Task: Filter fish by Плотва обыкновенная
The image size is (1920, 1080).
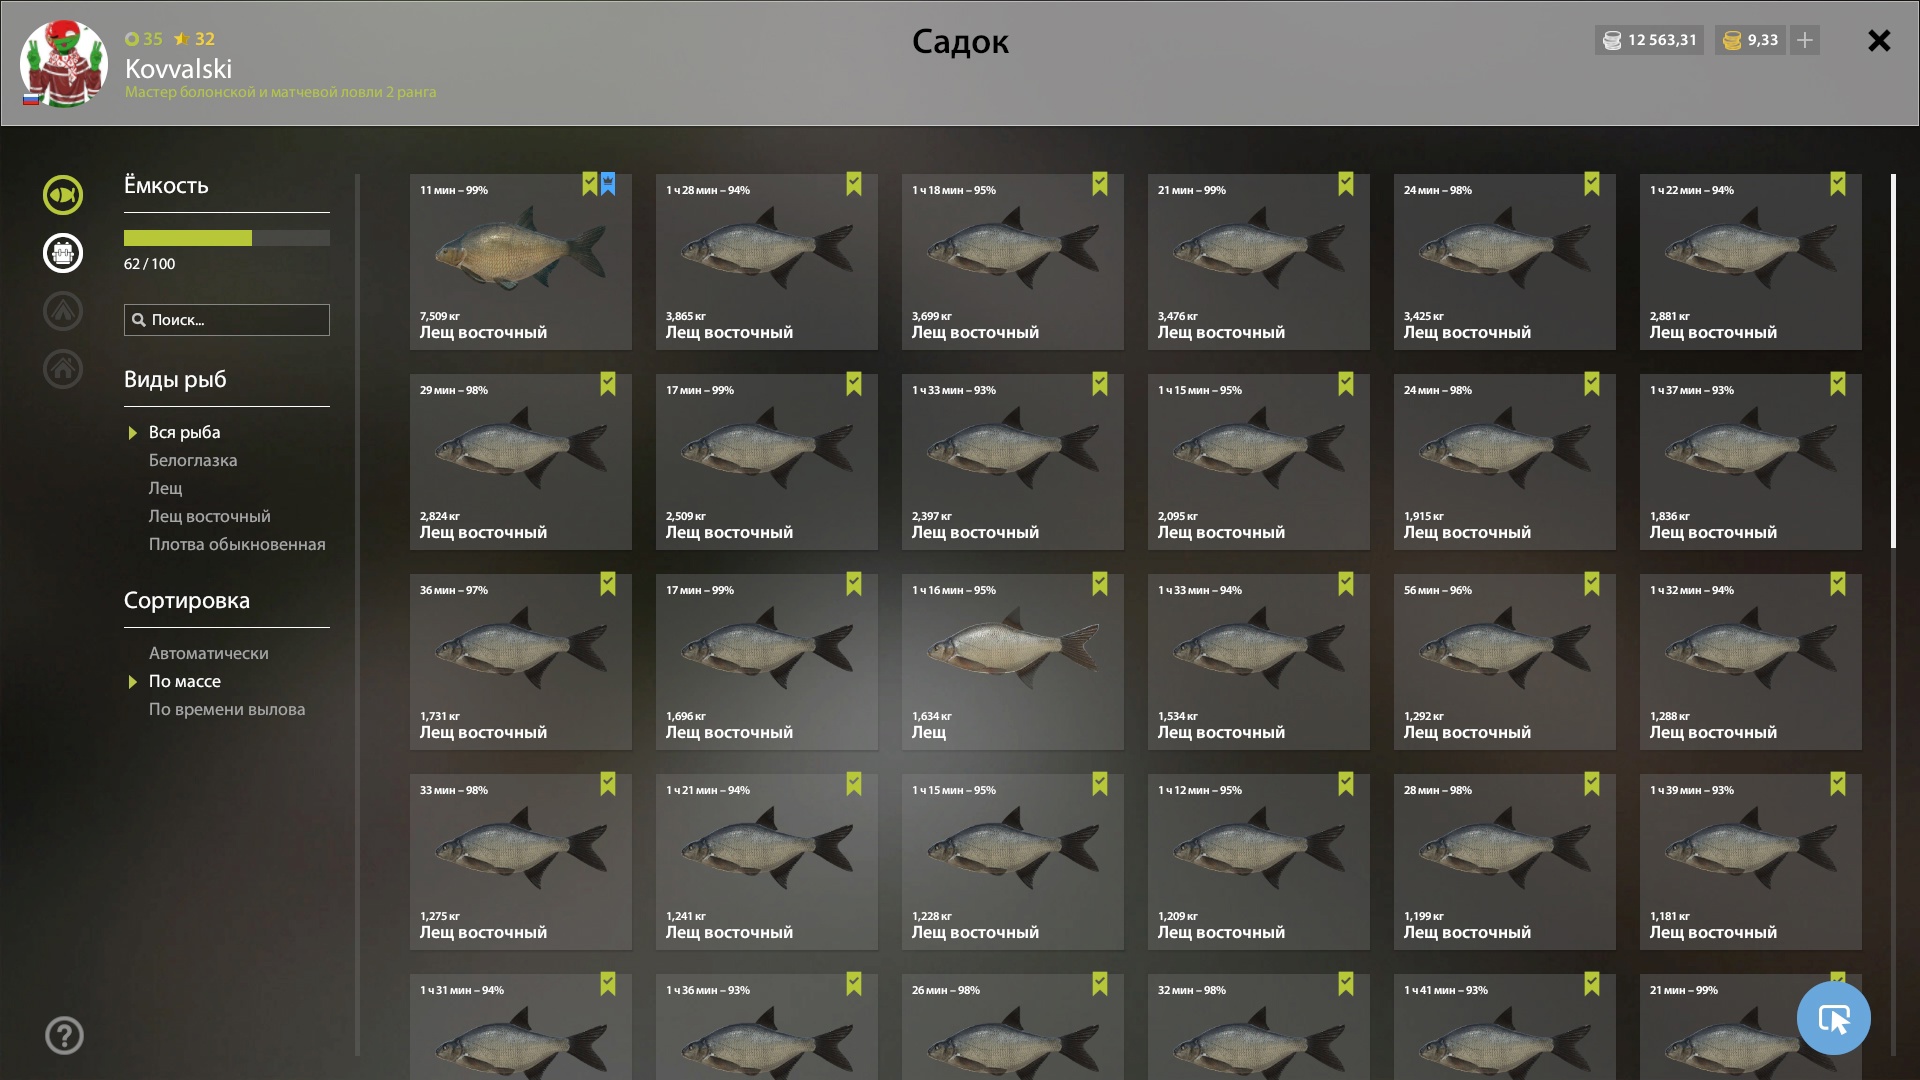Action: pyautogui.click(x=237, y=544)
